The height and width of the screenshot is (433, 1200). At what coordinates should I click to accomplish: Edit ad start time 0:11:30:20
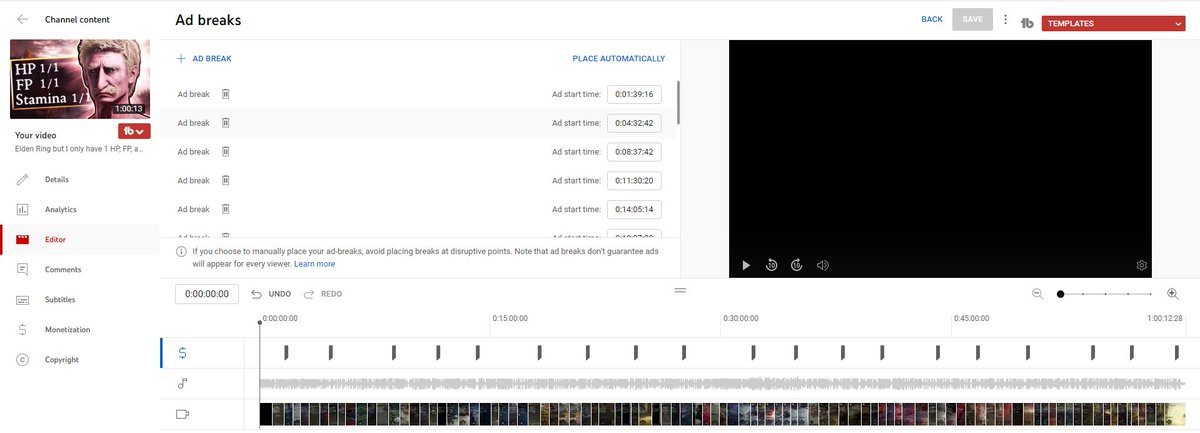tap(634, 181)
